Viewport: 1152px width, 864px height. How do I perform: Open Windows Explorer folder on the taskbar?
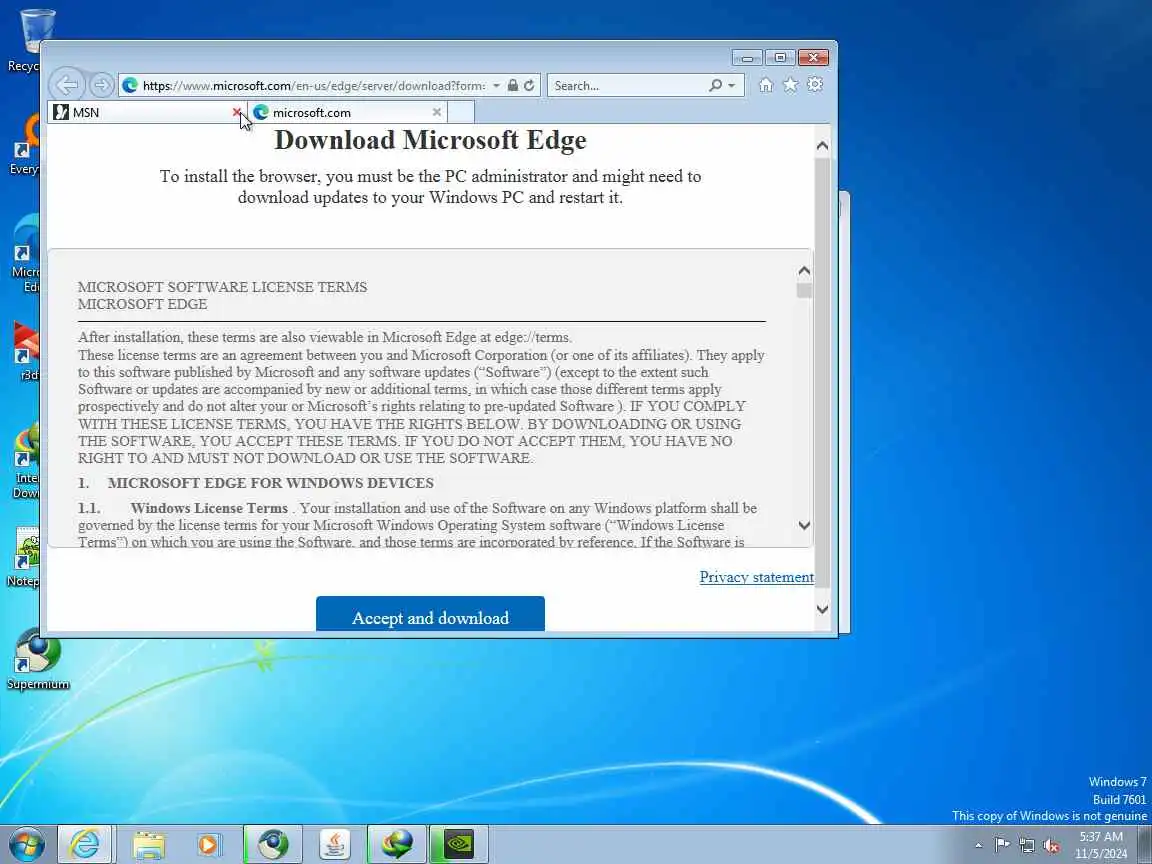point(148,844)
